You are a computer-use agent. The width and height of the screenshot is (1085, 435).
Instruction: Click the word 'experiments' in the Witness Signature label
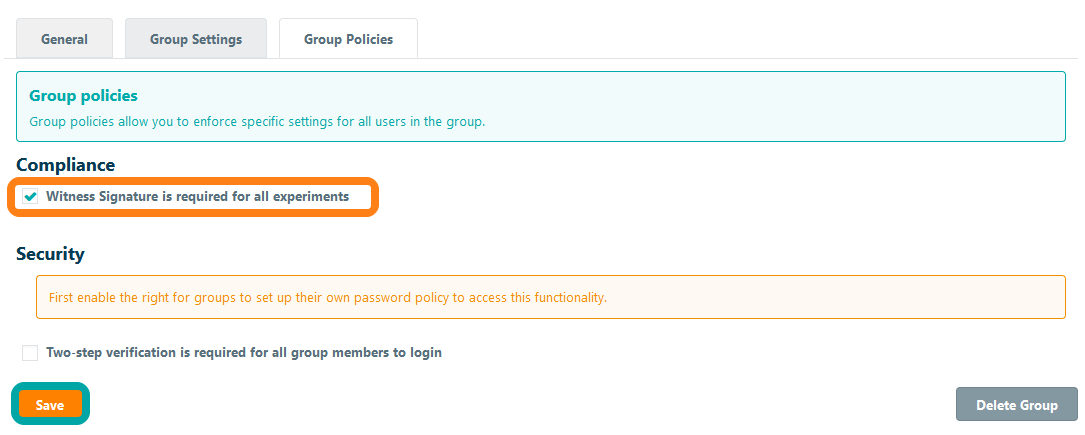[x=313, y=197]
